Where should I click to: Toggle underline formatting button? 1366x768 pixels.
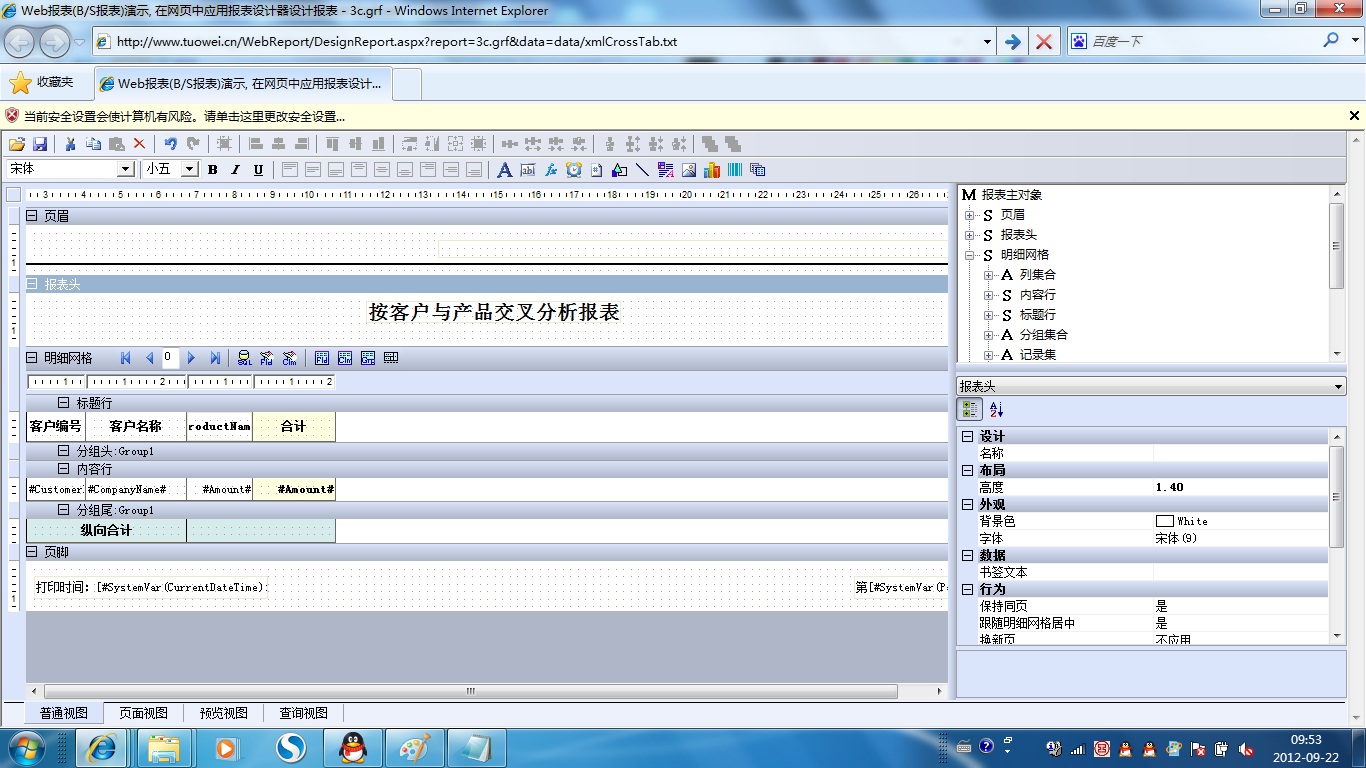258,170
